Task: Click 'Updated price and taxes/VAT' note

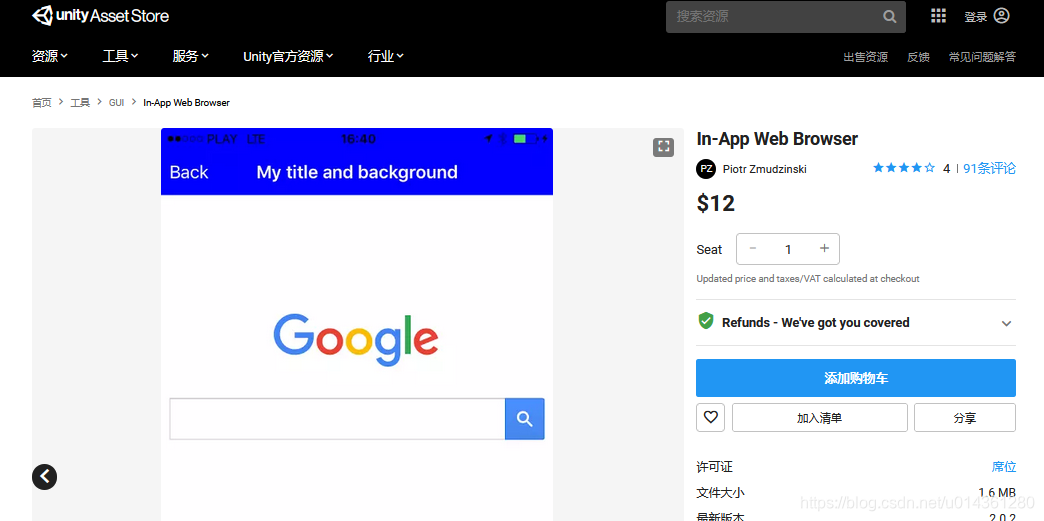Action: (x=808, y=279)
